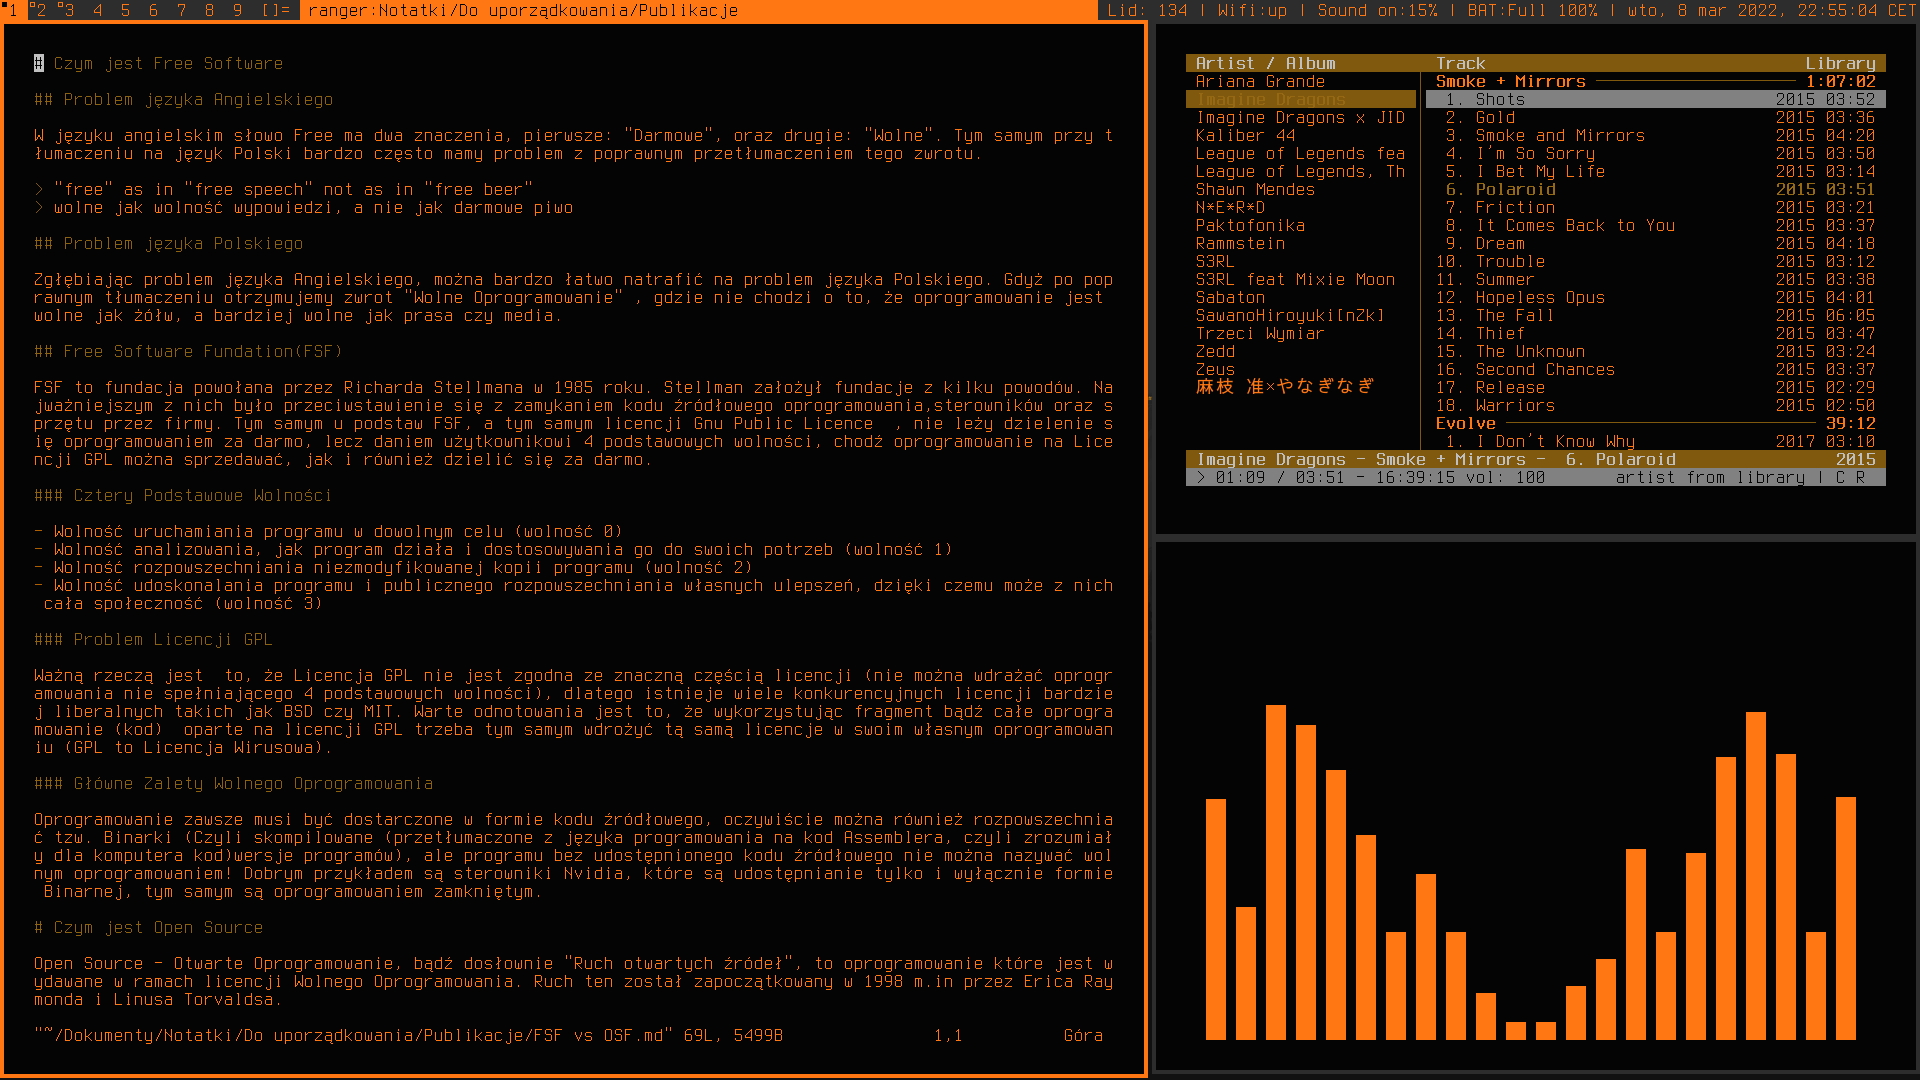
Task: Select Rammstein in the artist list
Action: (1240, 244)
